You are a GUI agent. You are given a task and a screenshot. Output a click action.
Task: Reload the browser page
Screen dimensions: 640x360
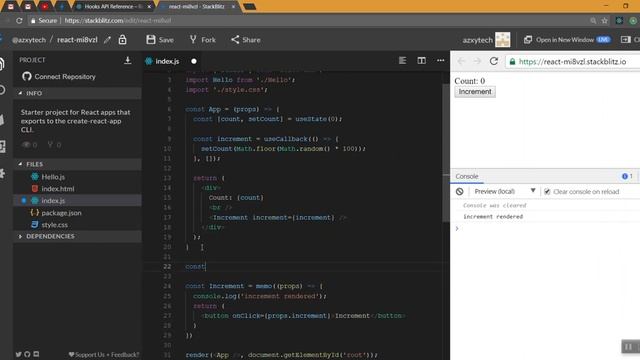point(19,20)
